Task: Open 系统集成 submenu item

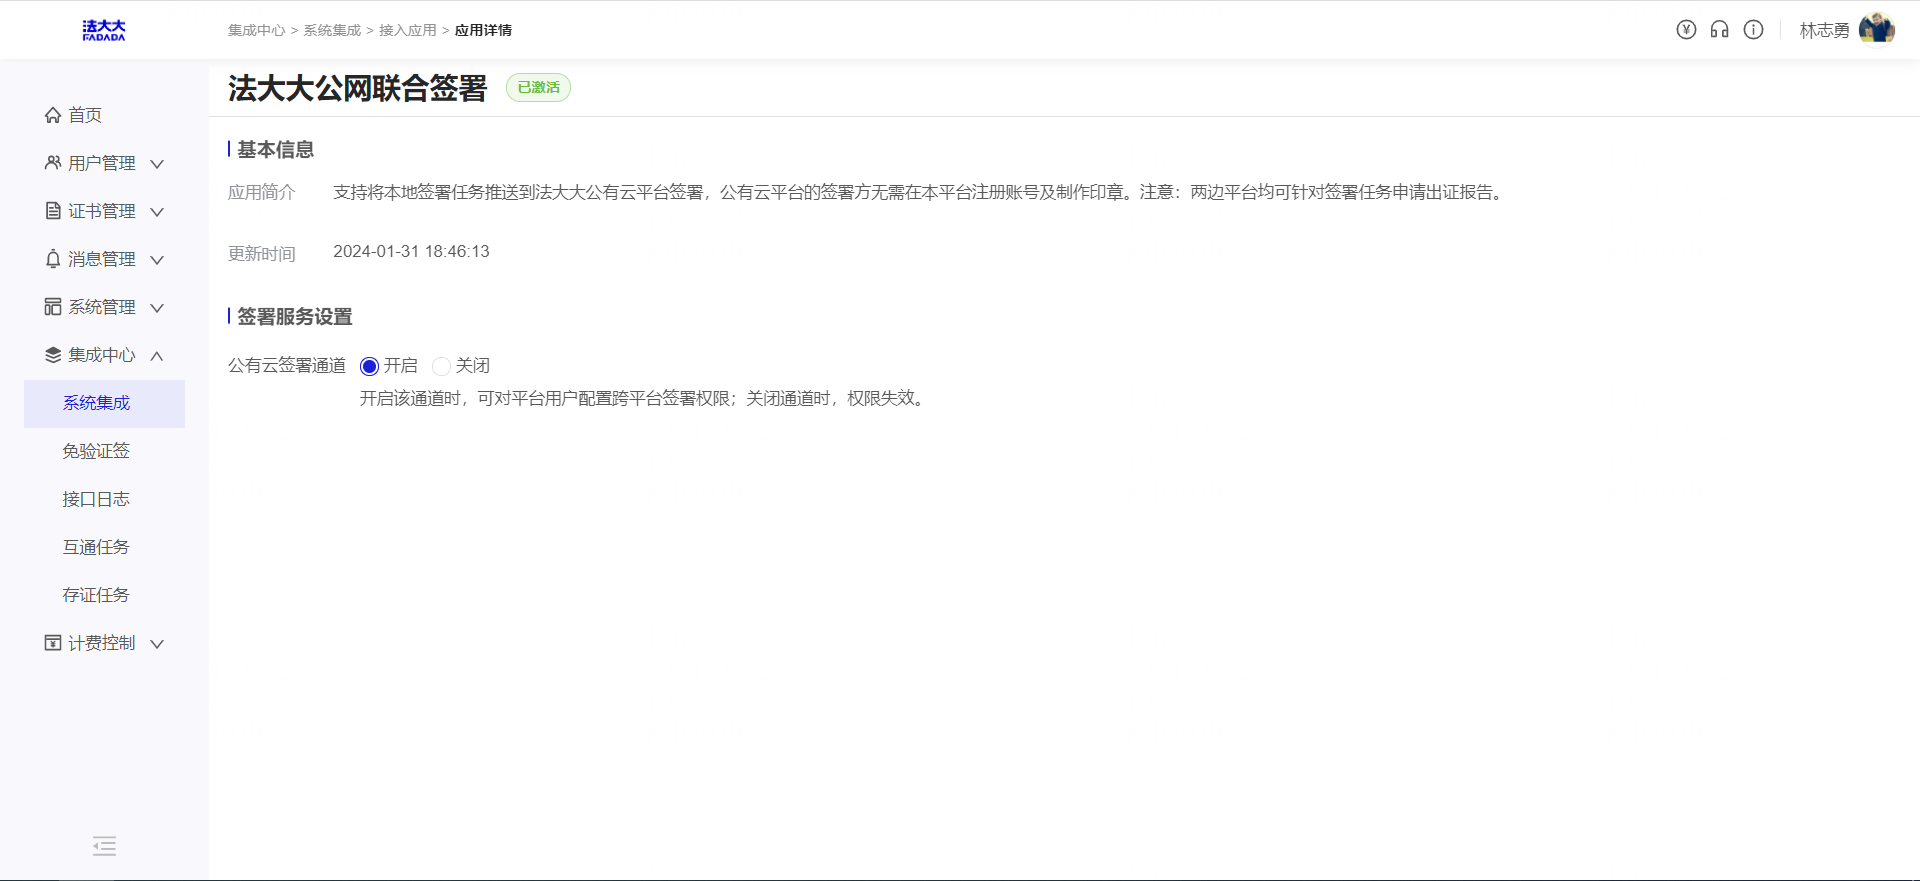Action: (x=104, y=403)
